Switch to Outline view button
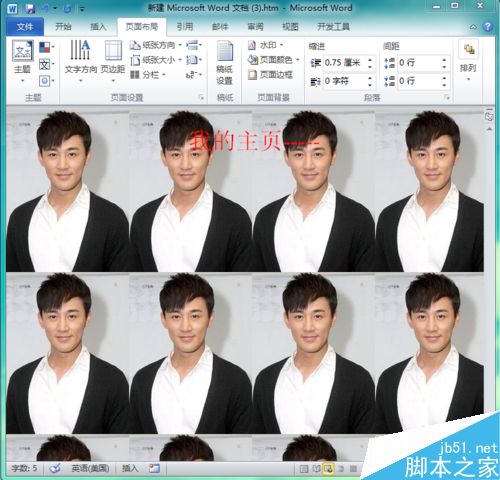 341,469
